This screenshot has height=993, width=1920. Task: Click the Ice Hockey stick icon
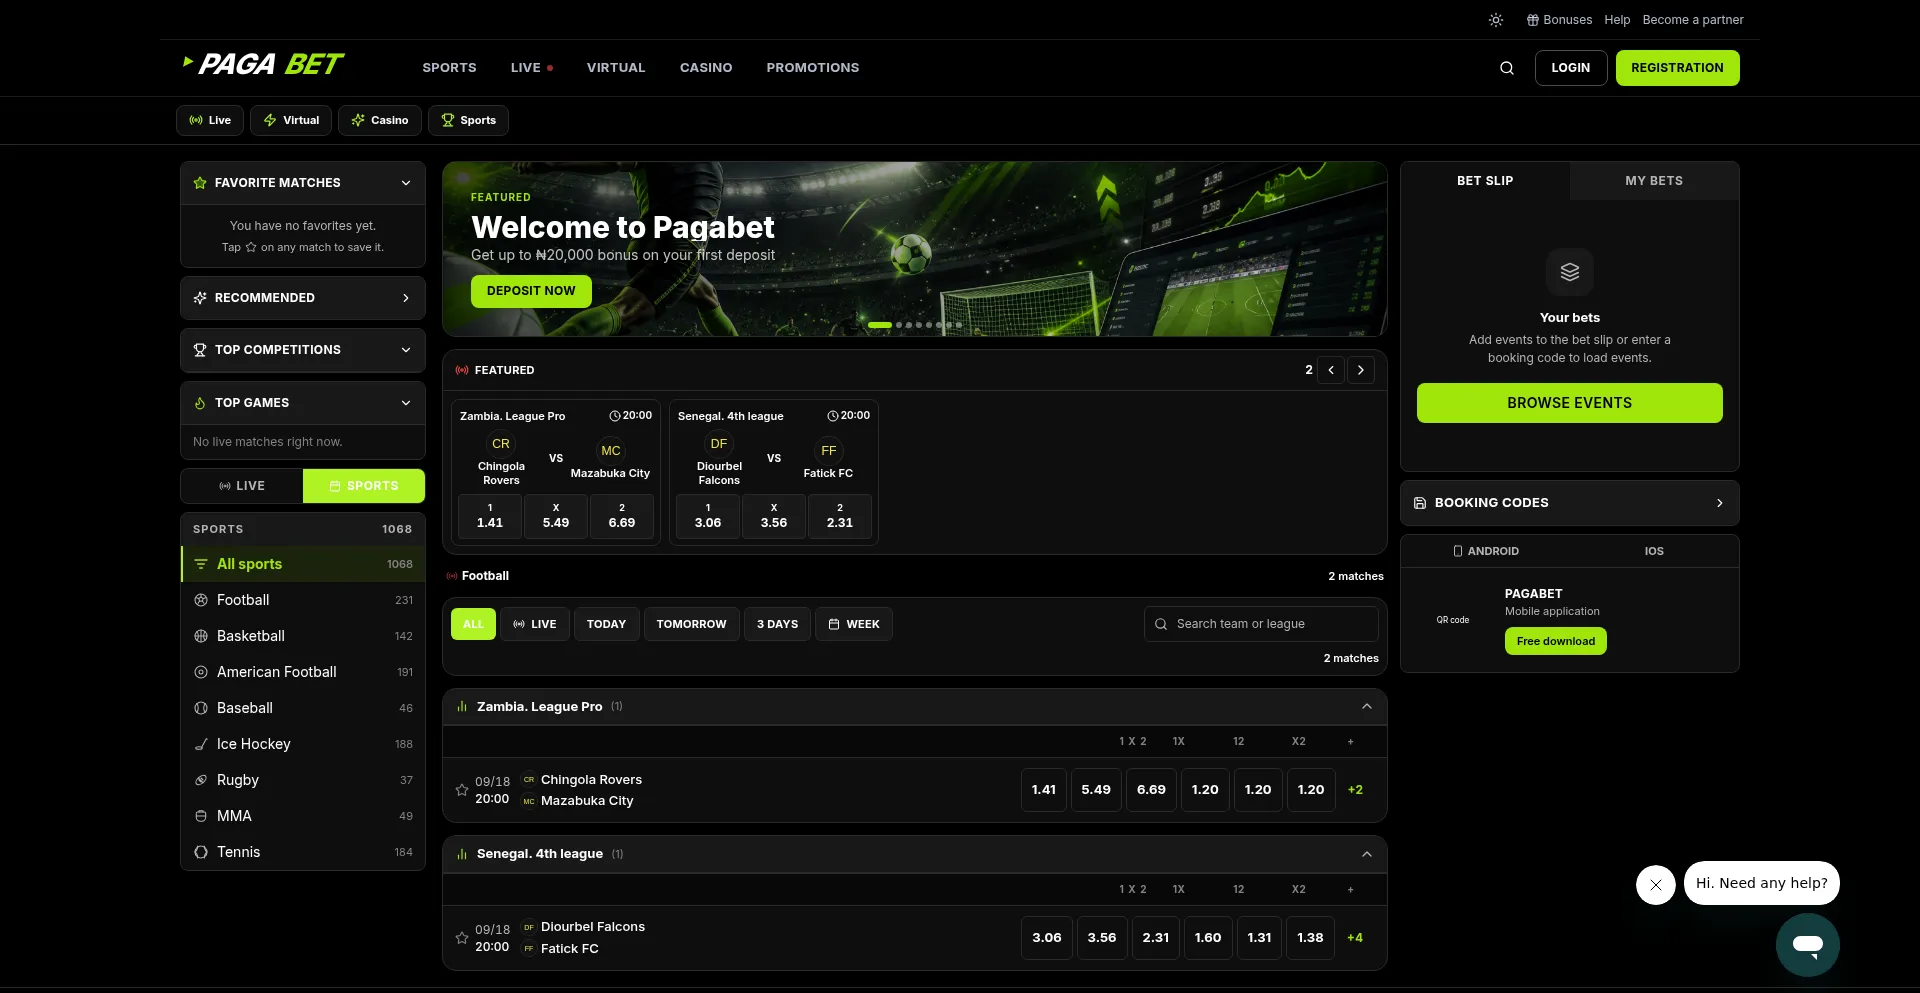pos(201,744)
